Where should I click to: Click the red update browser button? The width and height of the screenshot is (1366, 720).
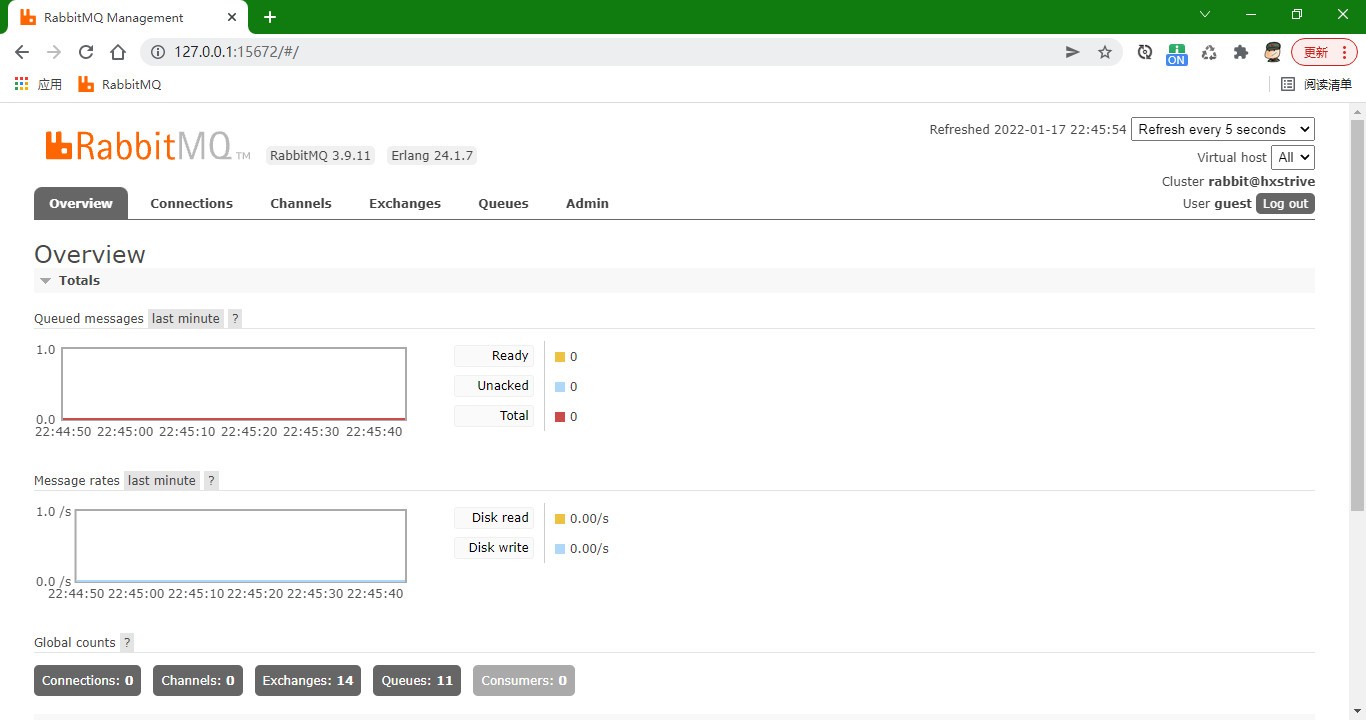(x=1324, y=52)
